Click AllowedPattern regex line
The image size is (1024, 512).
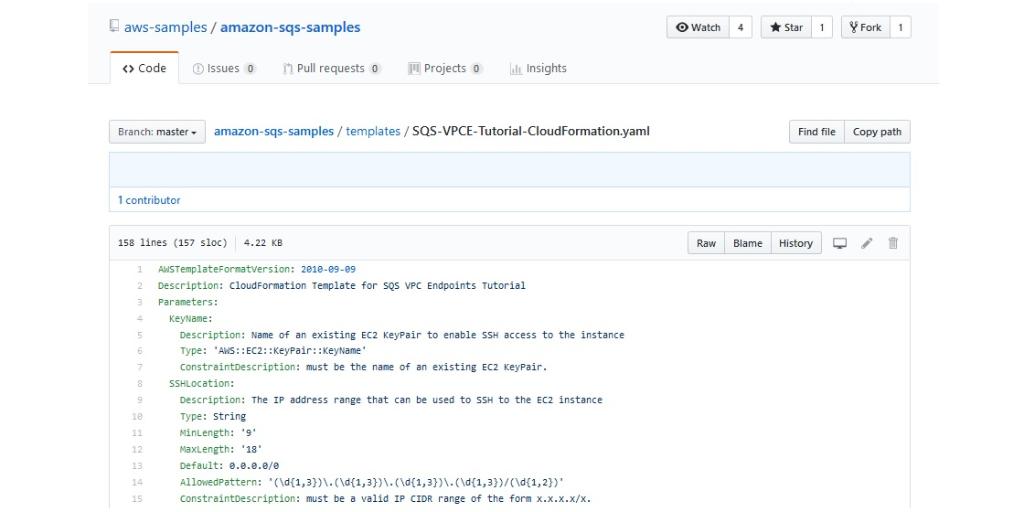click(372, 482)
